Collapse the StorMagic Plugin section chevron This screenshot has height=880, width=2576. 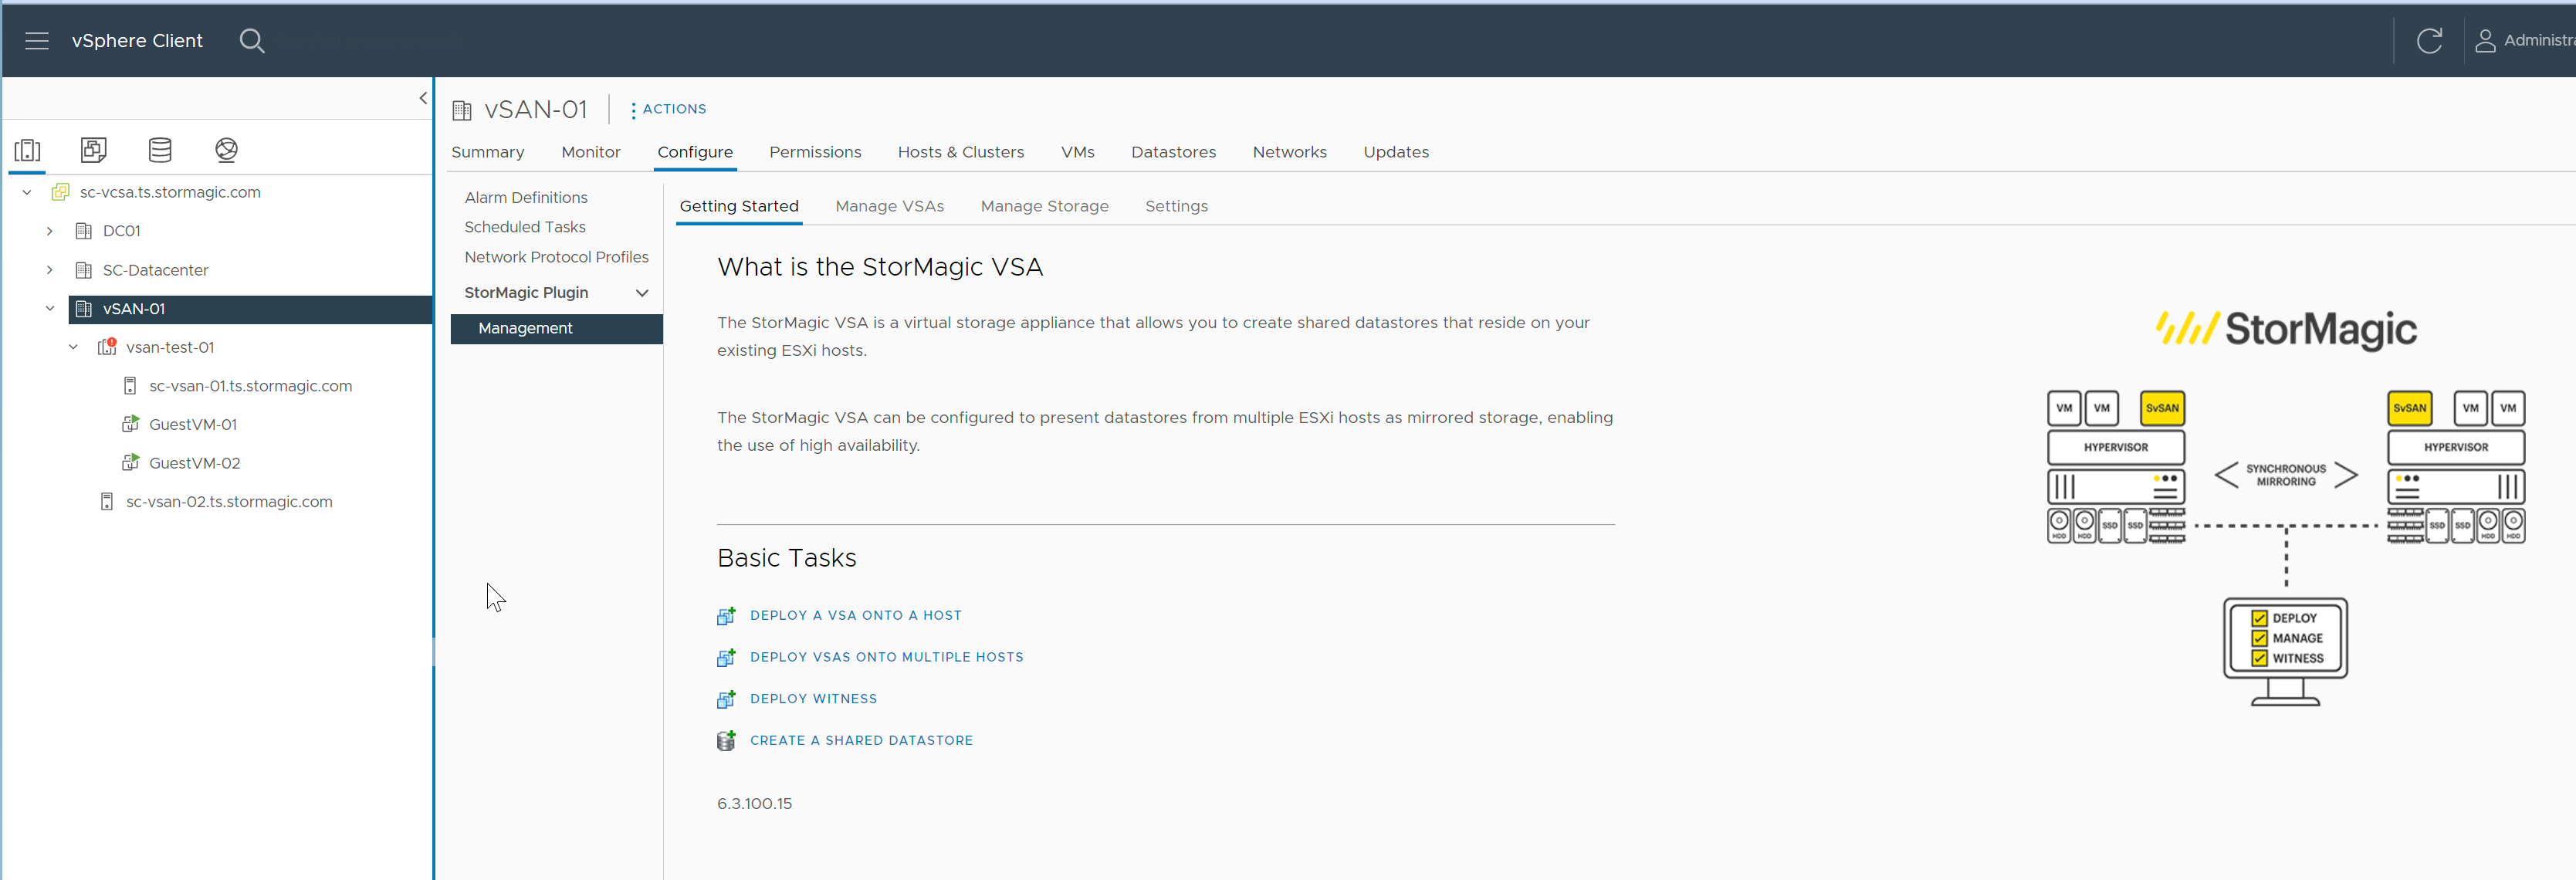642,293
